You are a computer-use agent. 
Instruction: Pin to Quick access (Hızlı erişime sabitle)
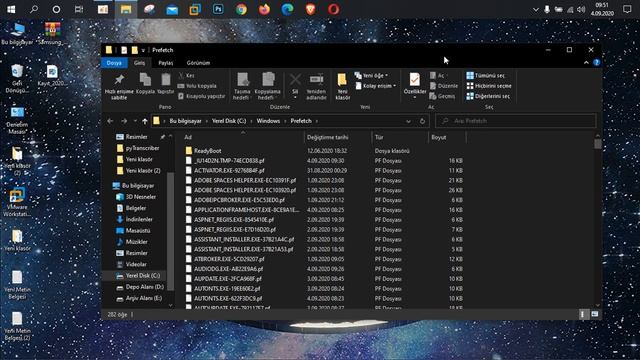[119, 86]
